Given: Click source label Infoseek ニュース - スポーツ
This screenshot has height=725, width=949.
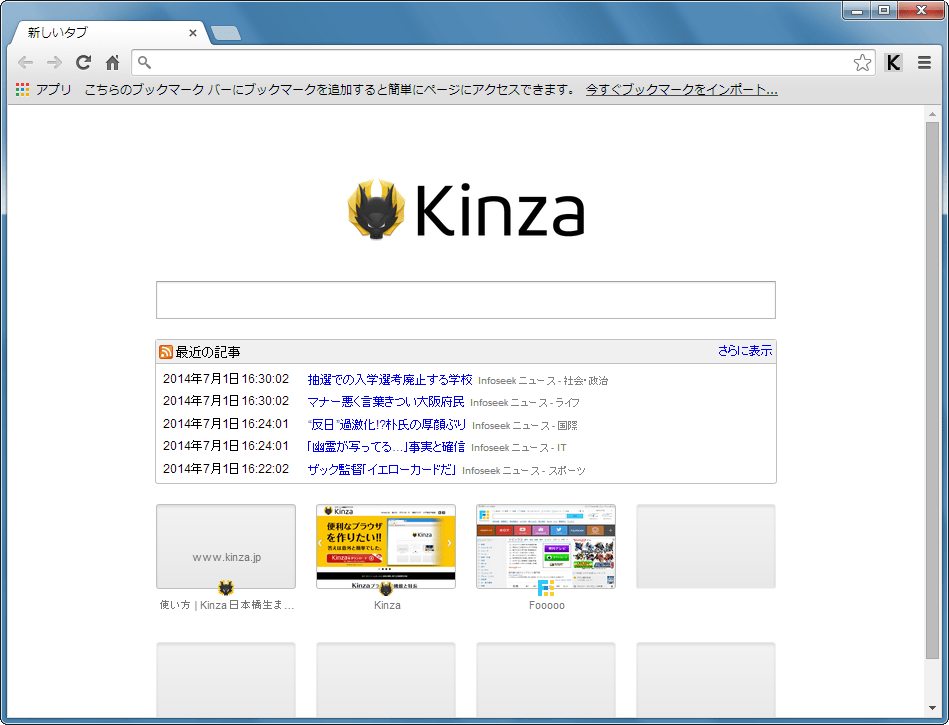Looking at the screenshot, I should tap(524, 471).
